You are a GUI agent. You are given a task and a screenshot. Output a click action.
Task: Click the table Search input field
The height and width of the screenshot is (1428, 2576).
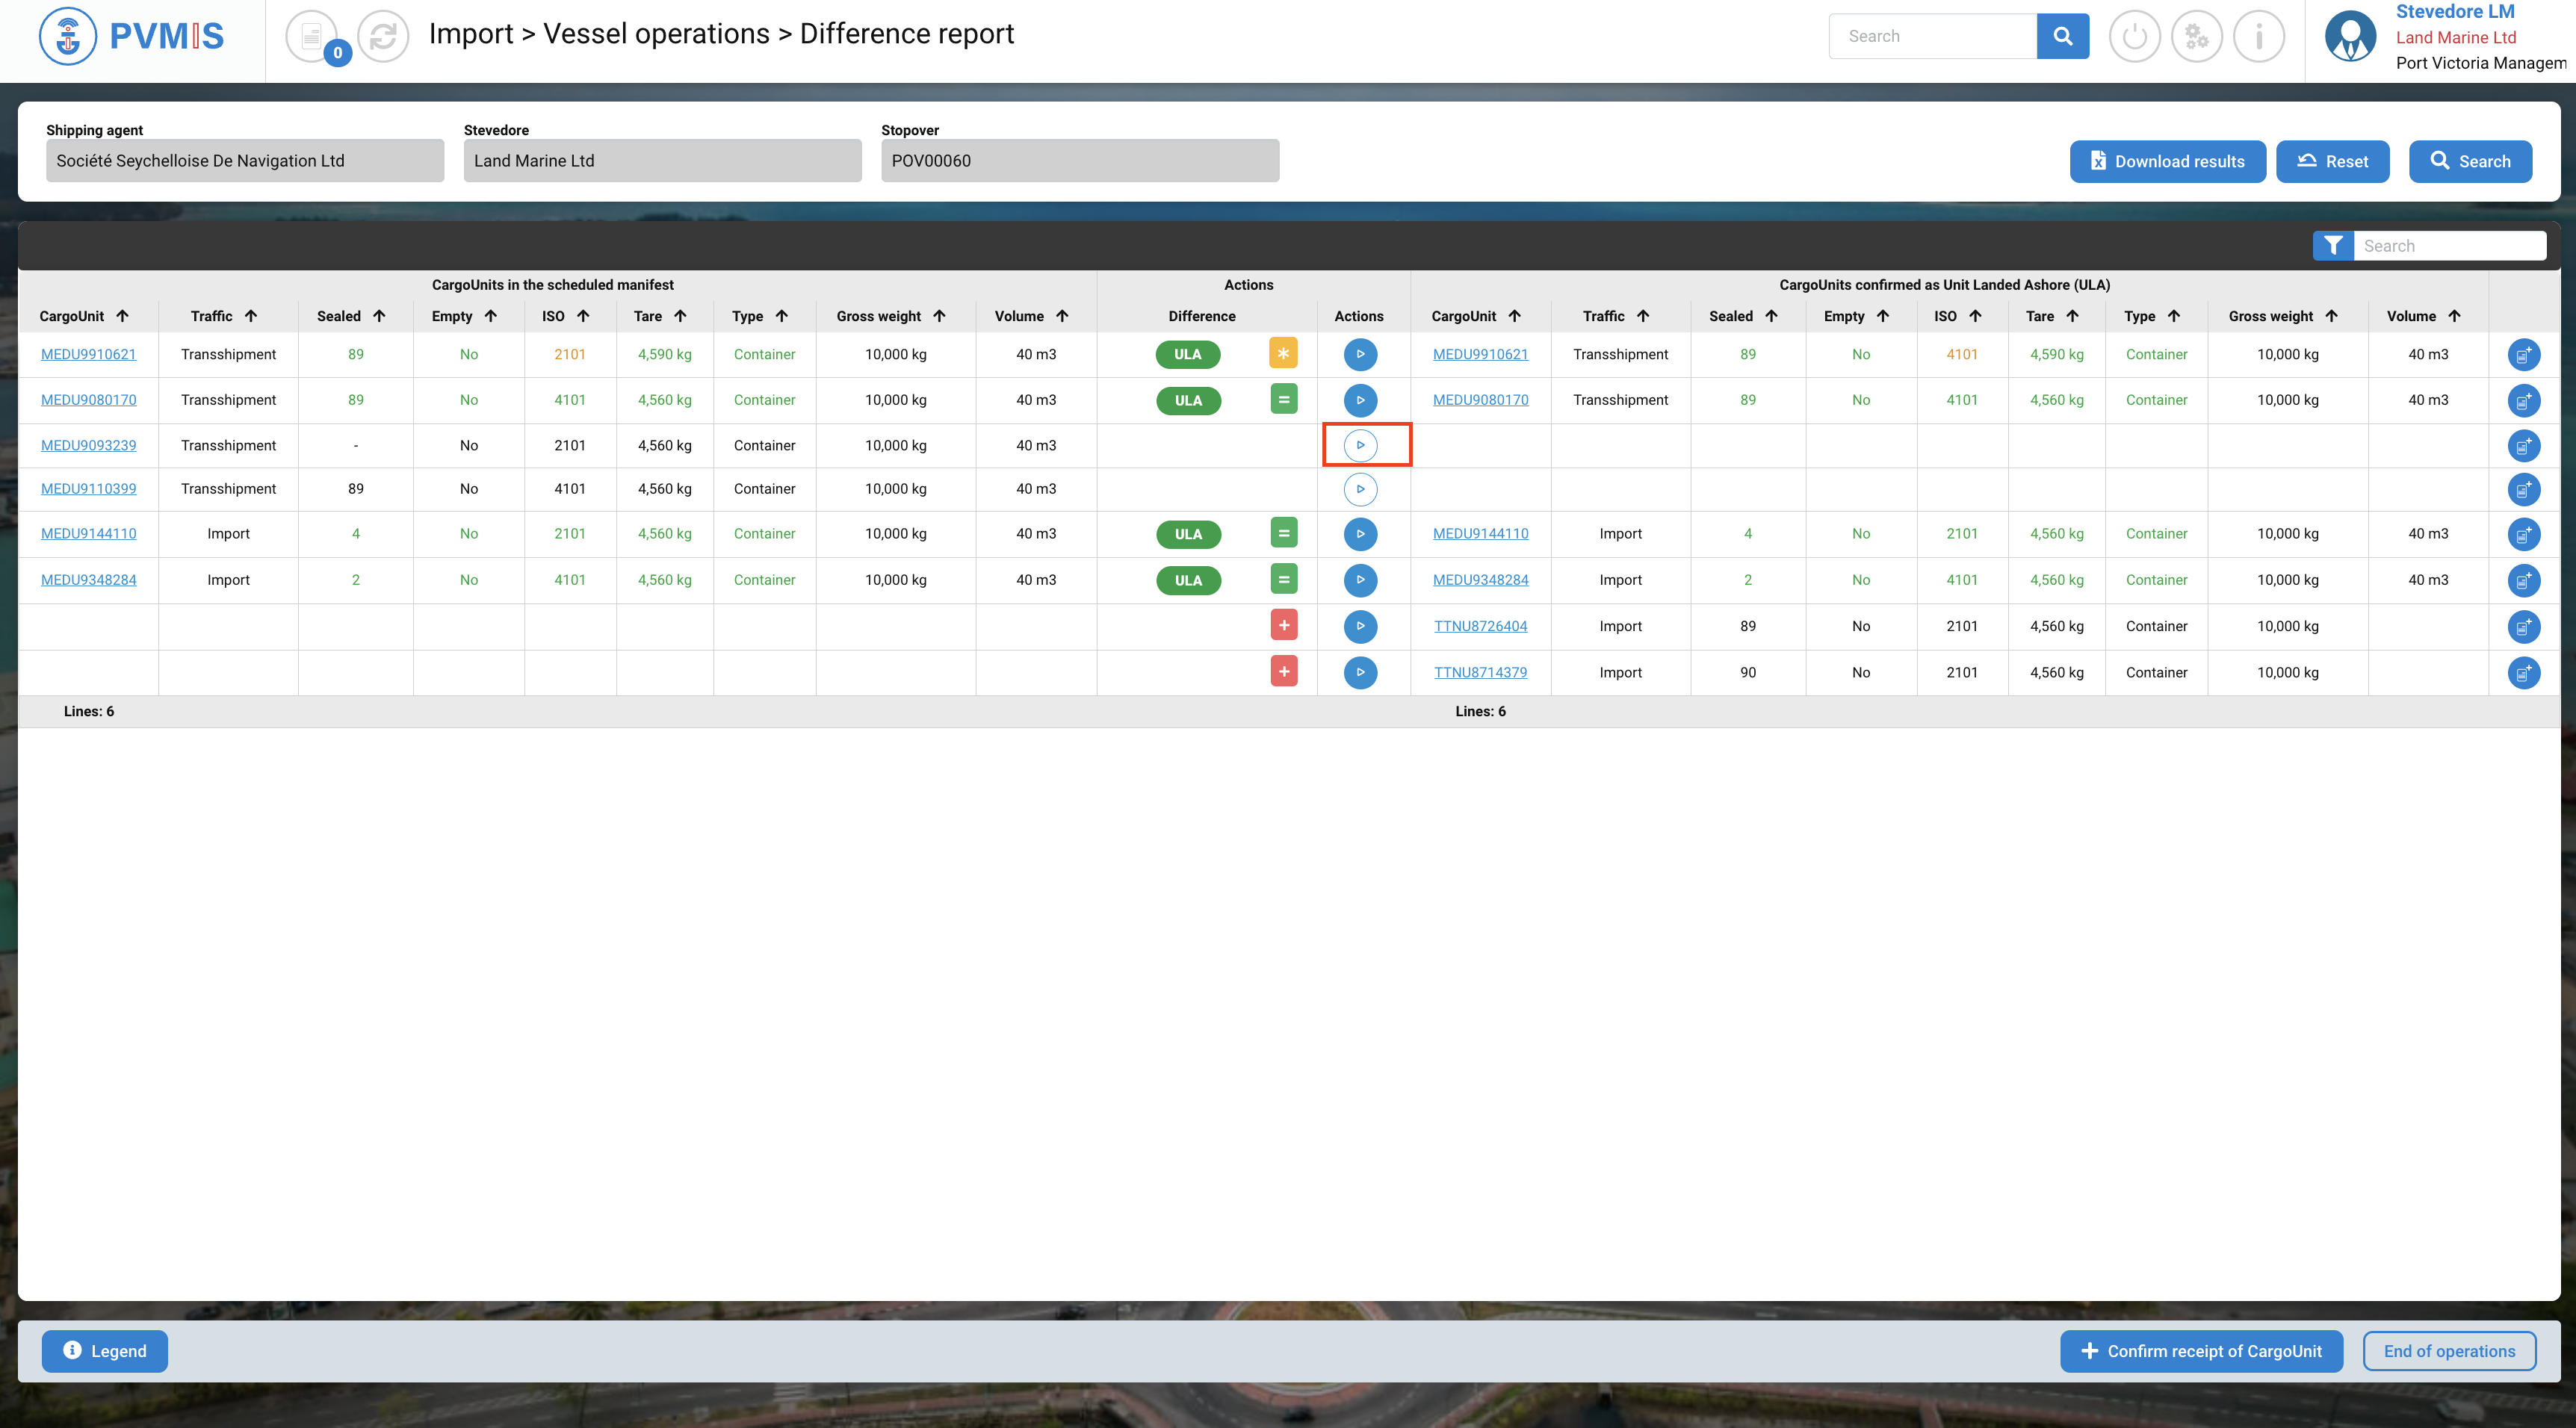coord(2448,246)
